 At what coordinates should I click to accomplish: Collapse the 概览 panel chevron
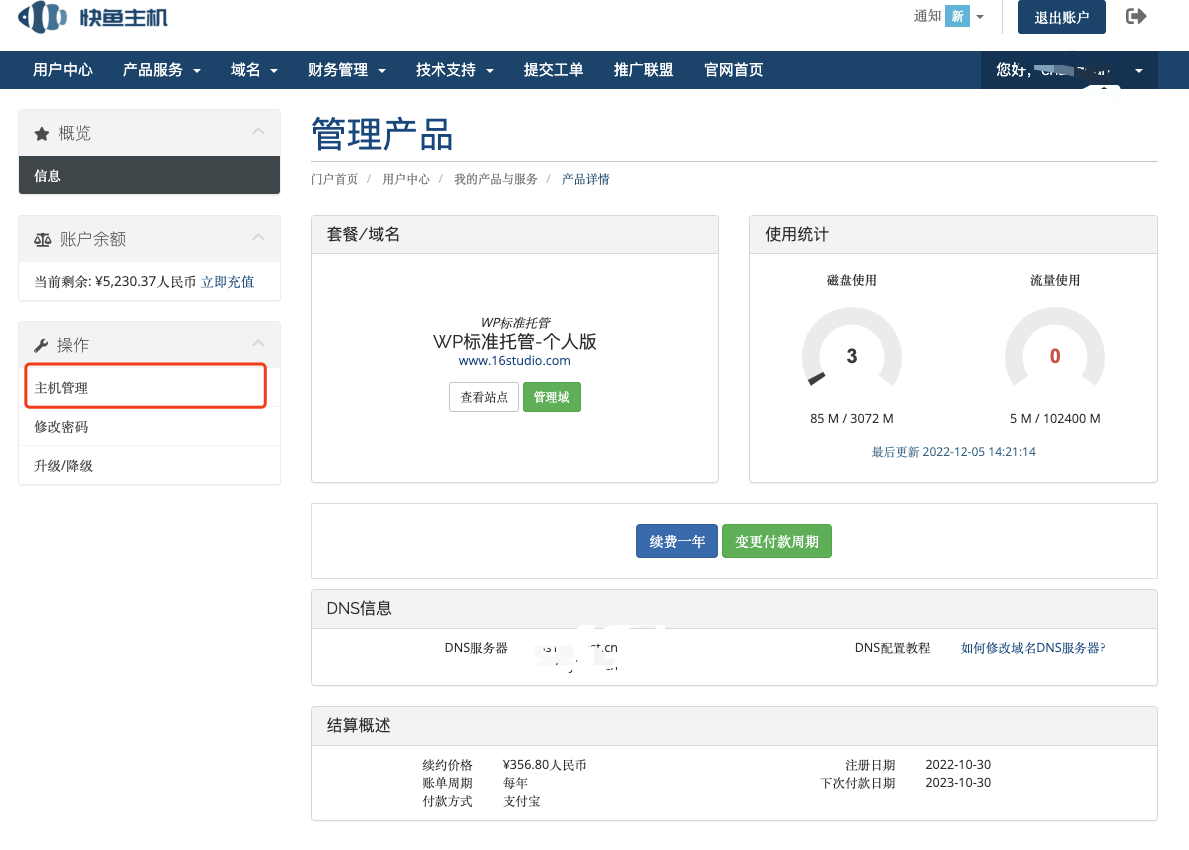click(x=258, y=132)
